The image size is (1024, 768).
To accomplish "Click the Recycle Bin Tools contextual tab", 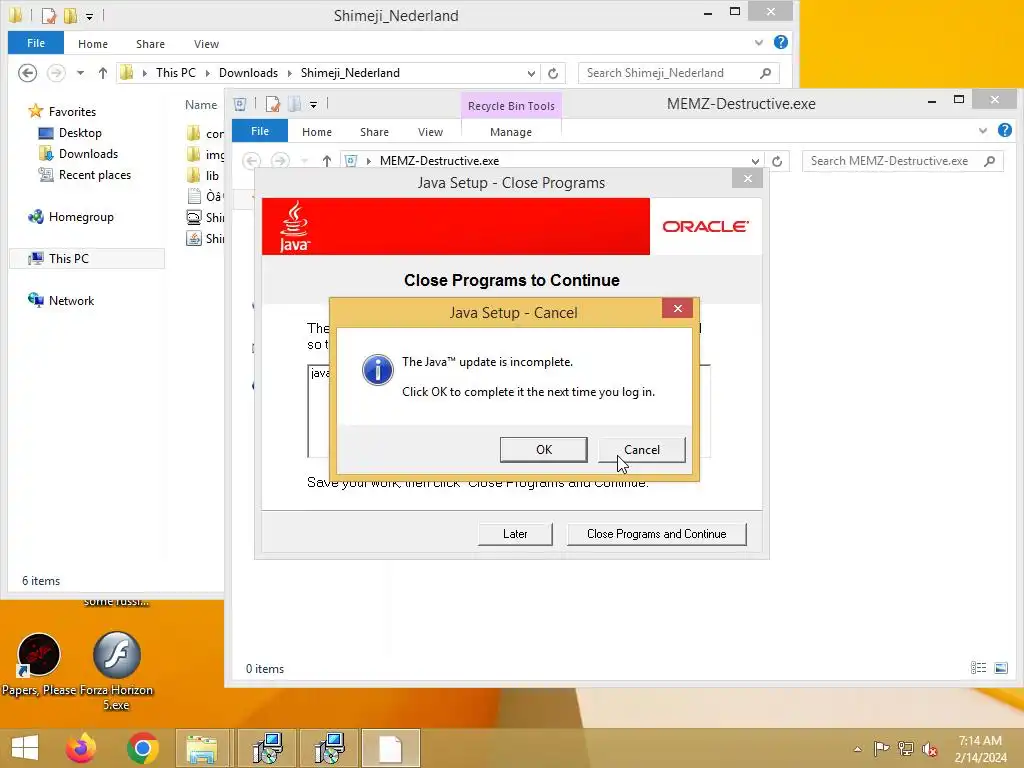I will pyautogui.click(x=511, y=106).
